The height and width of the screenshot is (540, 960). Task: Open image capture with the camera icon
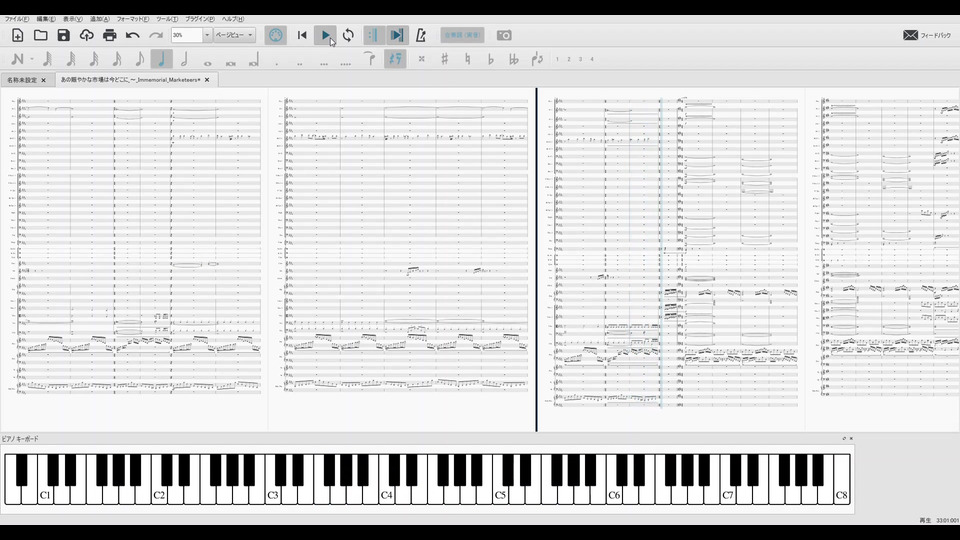pyautogui.click(x=504, y=36)
